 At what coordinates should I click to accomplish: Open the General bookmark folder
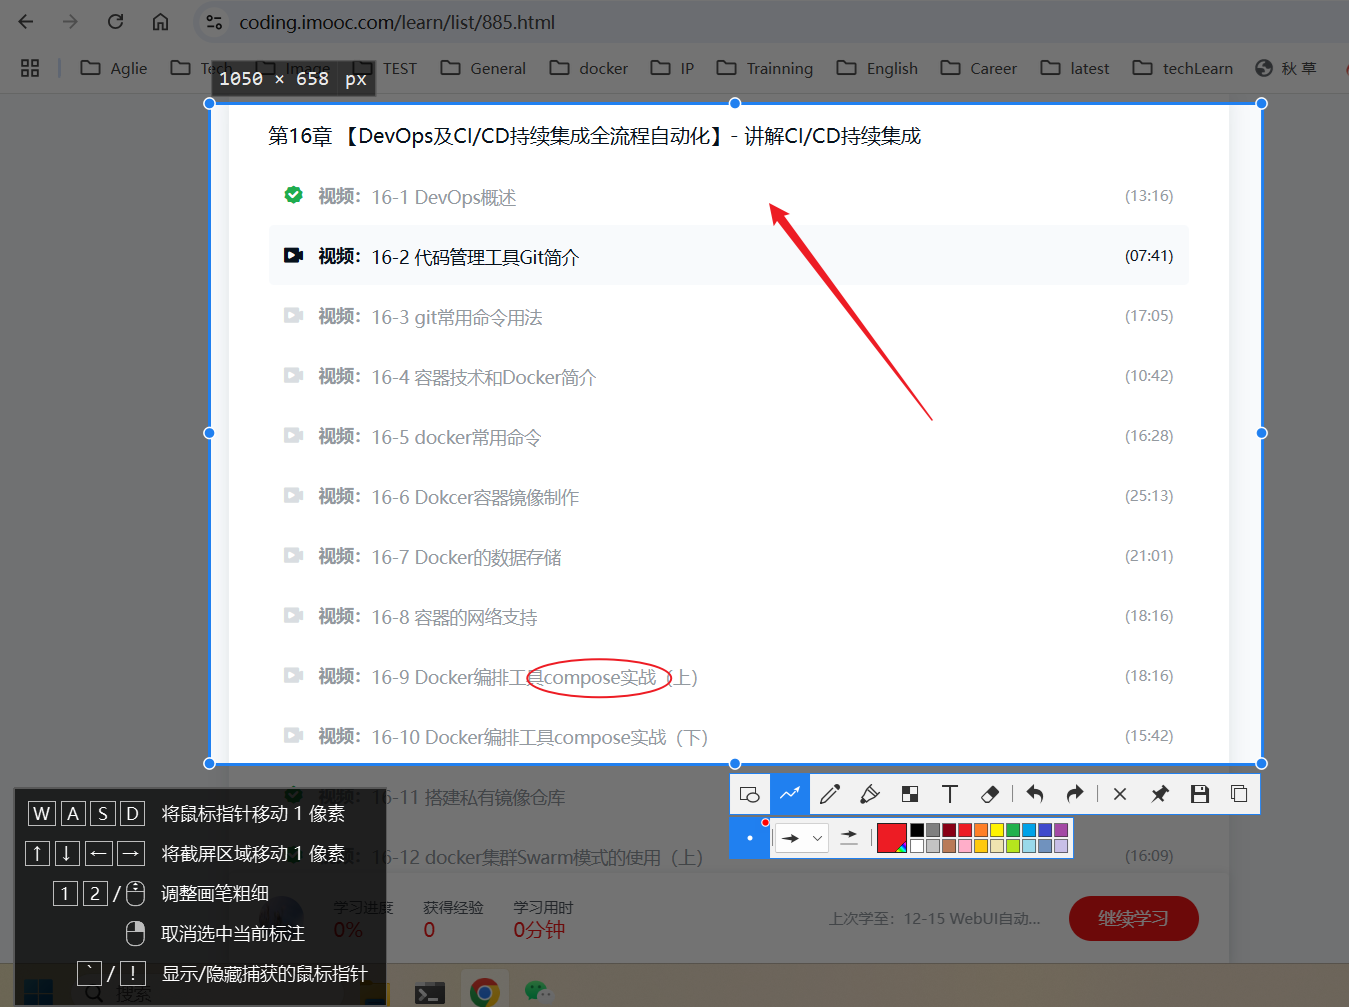click(484, 68)
